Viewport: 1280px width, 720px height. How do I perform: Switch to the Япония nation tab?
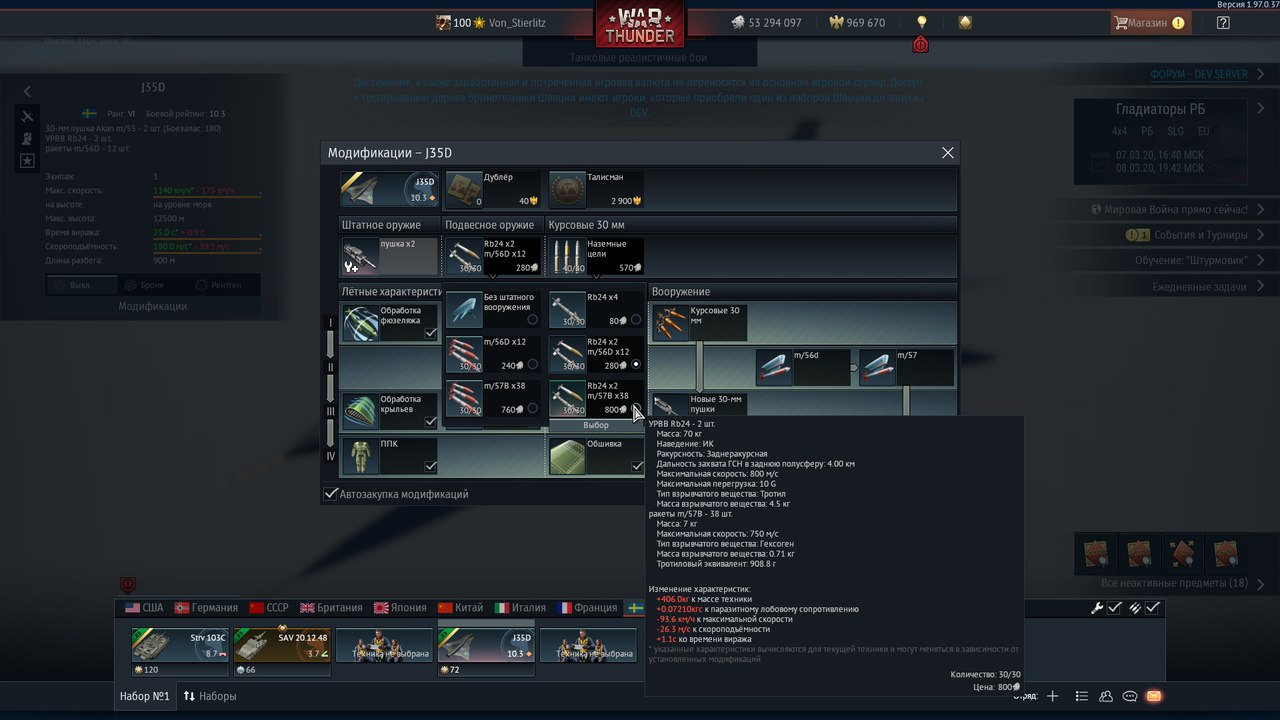click(400, 607)
